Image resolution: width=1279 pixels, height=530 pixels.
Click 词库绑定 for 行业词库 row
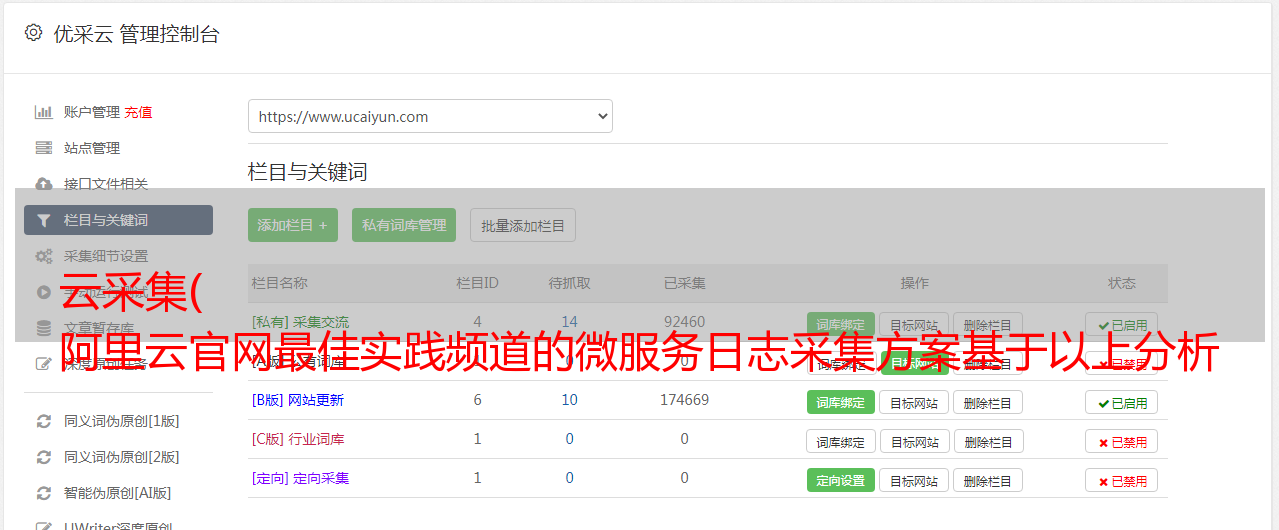click(841, 441)
